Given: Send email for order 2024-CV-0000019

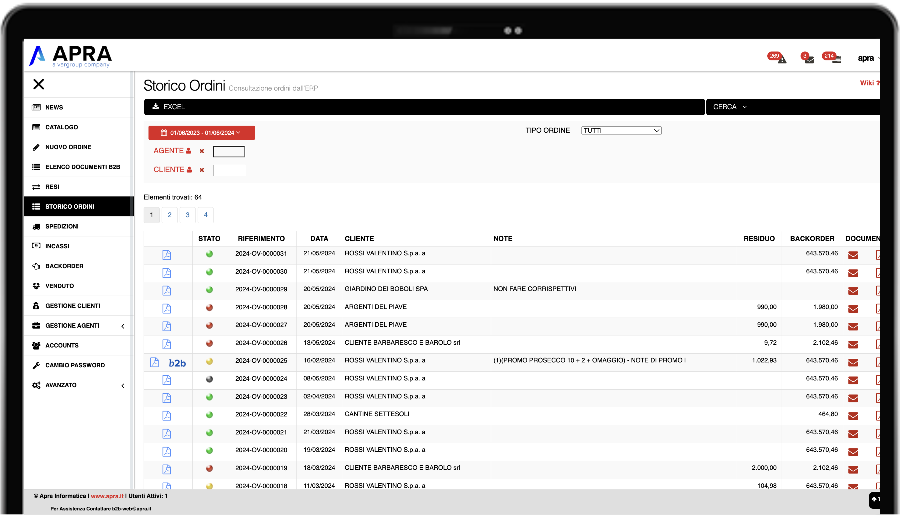Looking at the screenshot, I should coord(853,470).
